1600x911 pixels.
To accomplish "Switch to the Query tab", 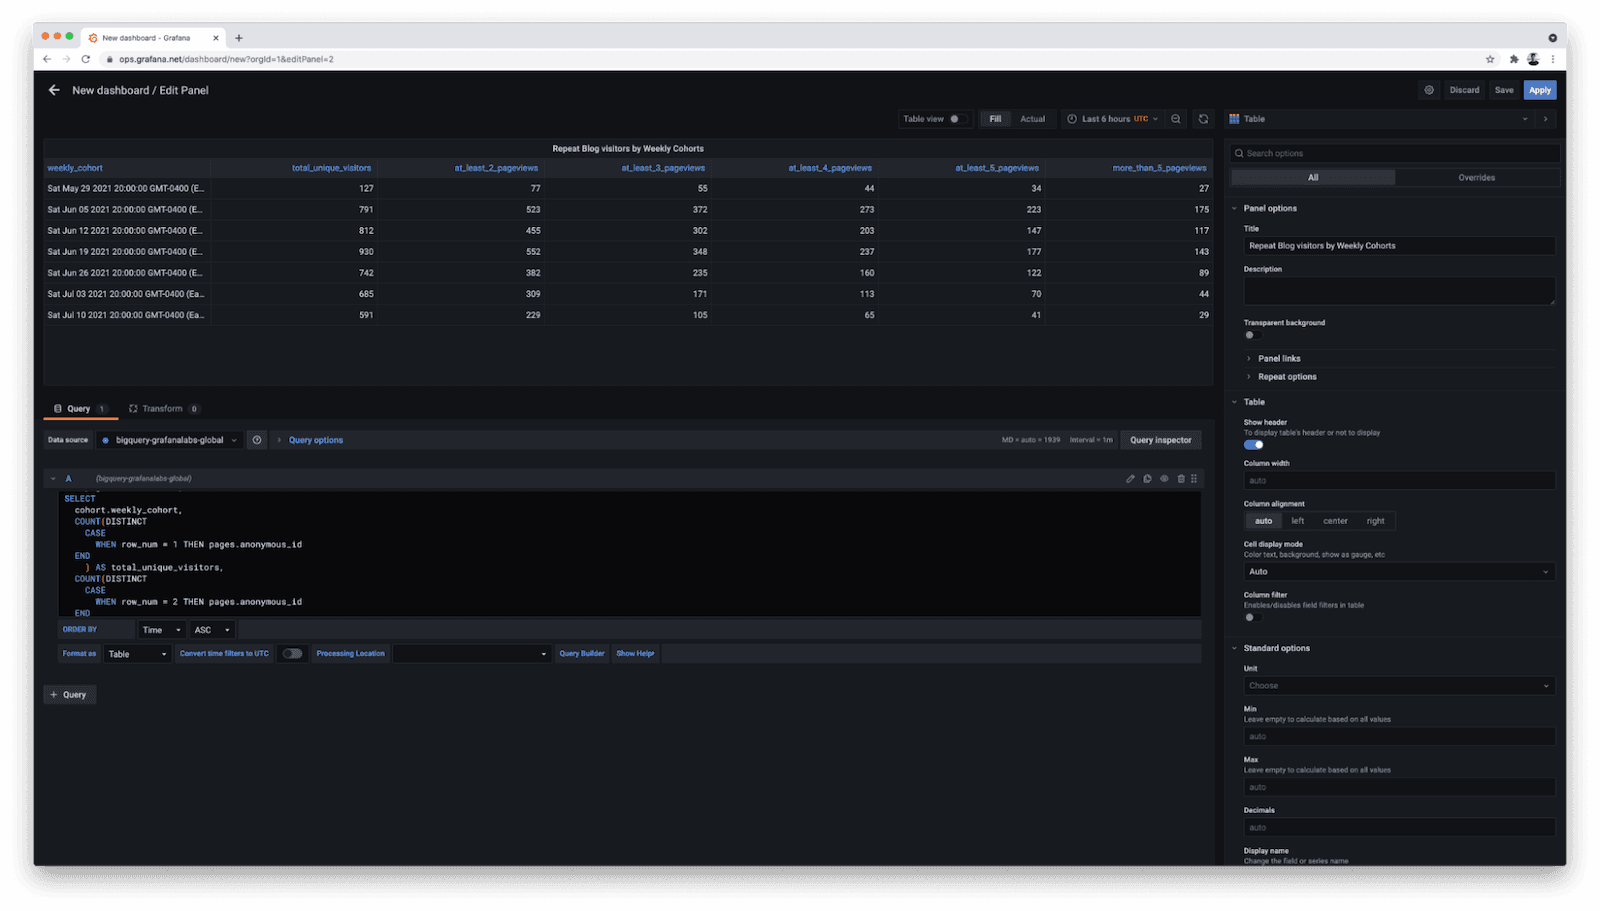I will coord(80,409).
